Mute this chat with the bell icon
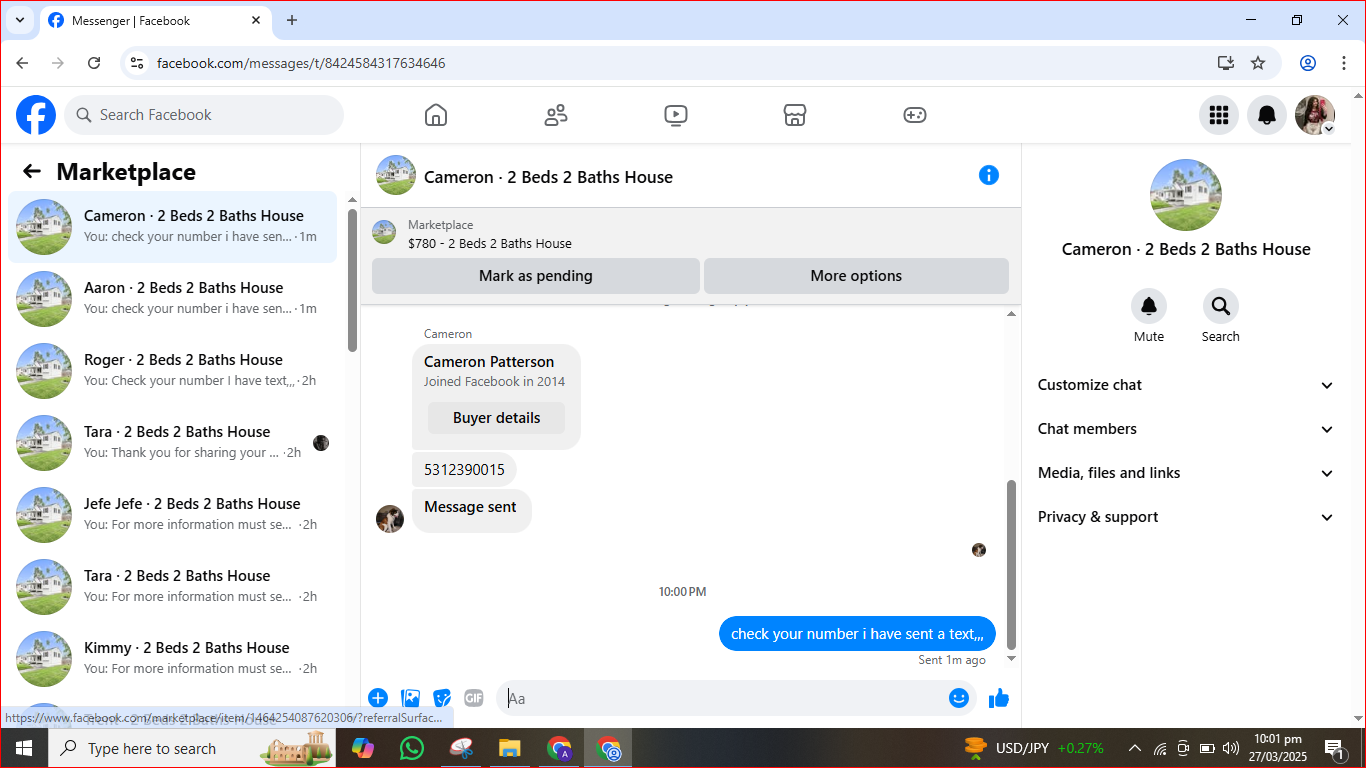The height and width of the screenshot is (768, 1366). (1149, 306)
